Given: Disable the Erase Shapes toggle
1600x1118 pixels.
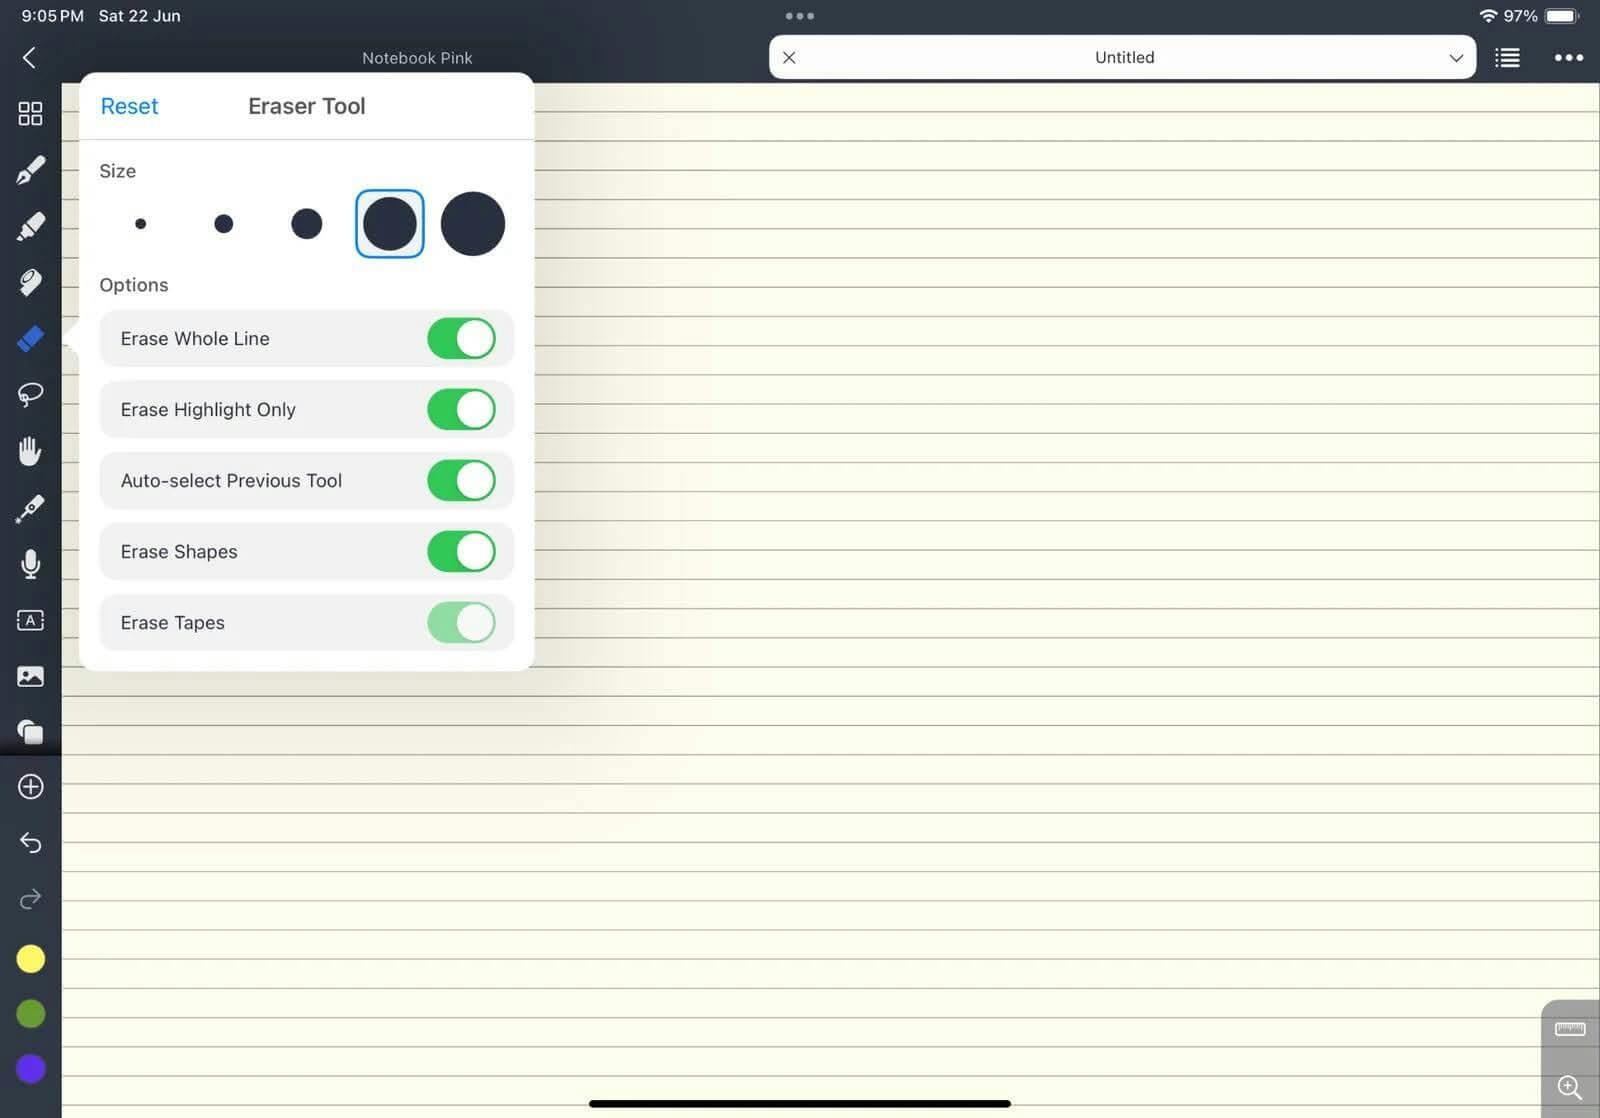Looking at the screenshot, I should click(461, 551).
